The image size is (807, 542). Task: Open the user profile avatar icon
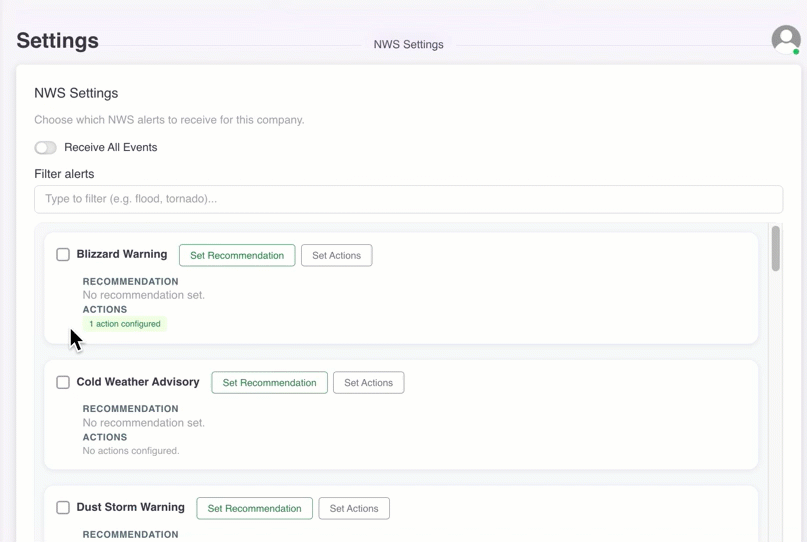pyautogui.click(x=785, y=39)
